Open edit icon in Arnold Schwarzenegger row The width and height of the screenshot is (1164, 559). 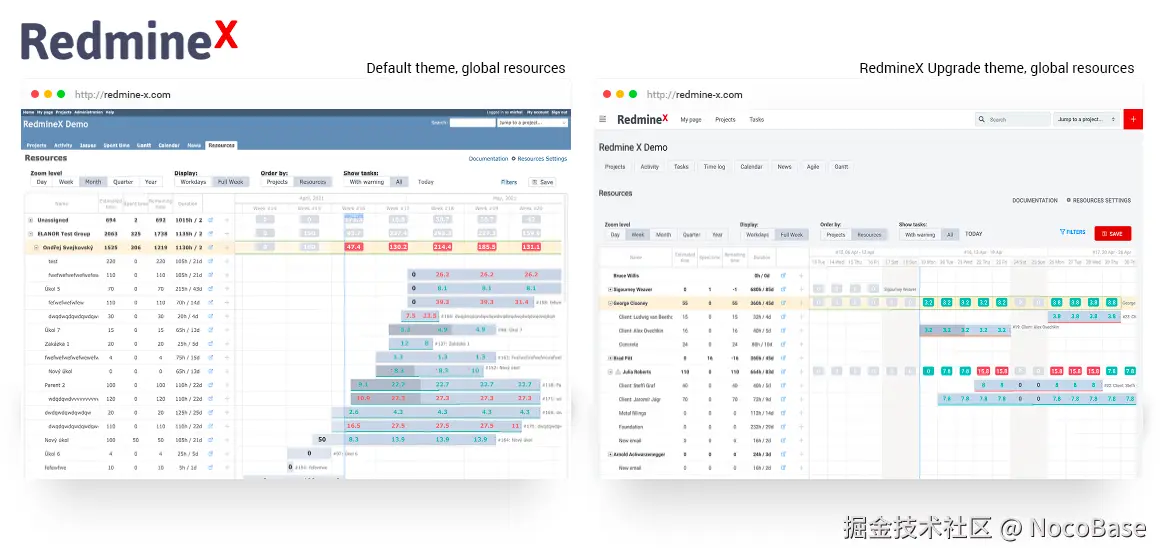point(783,454)
